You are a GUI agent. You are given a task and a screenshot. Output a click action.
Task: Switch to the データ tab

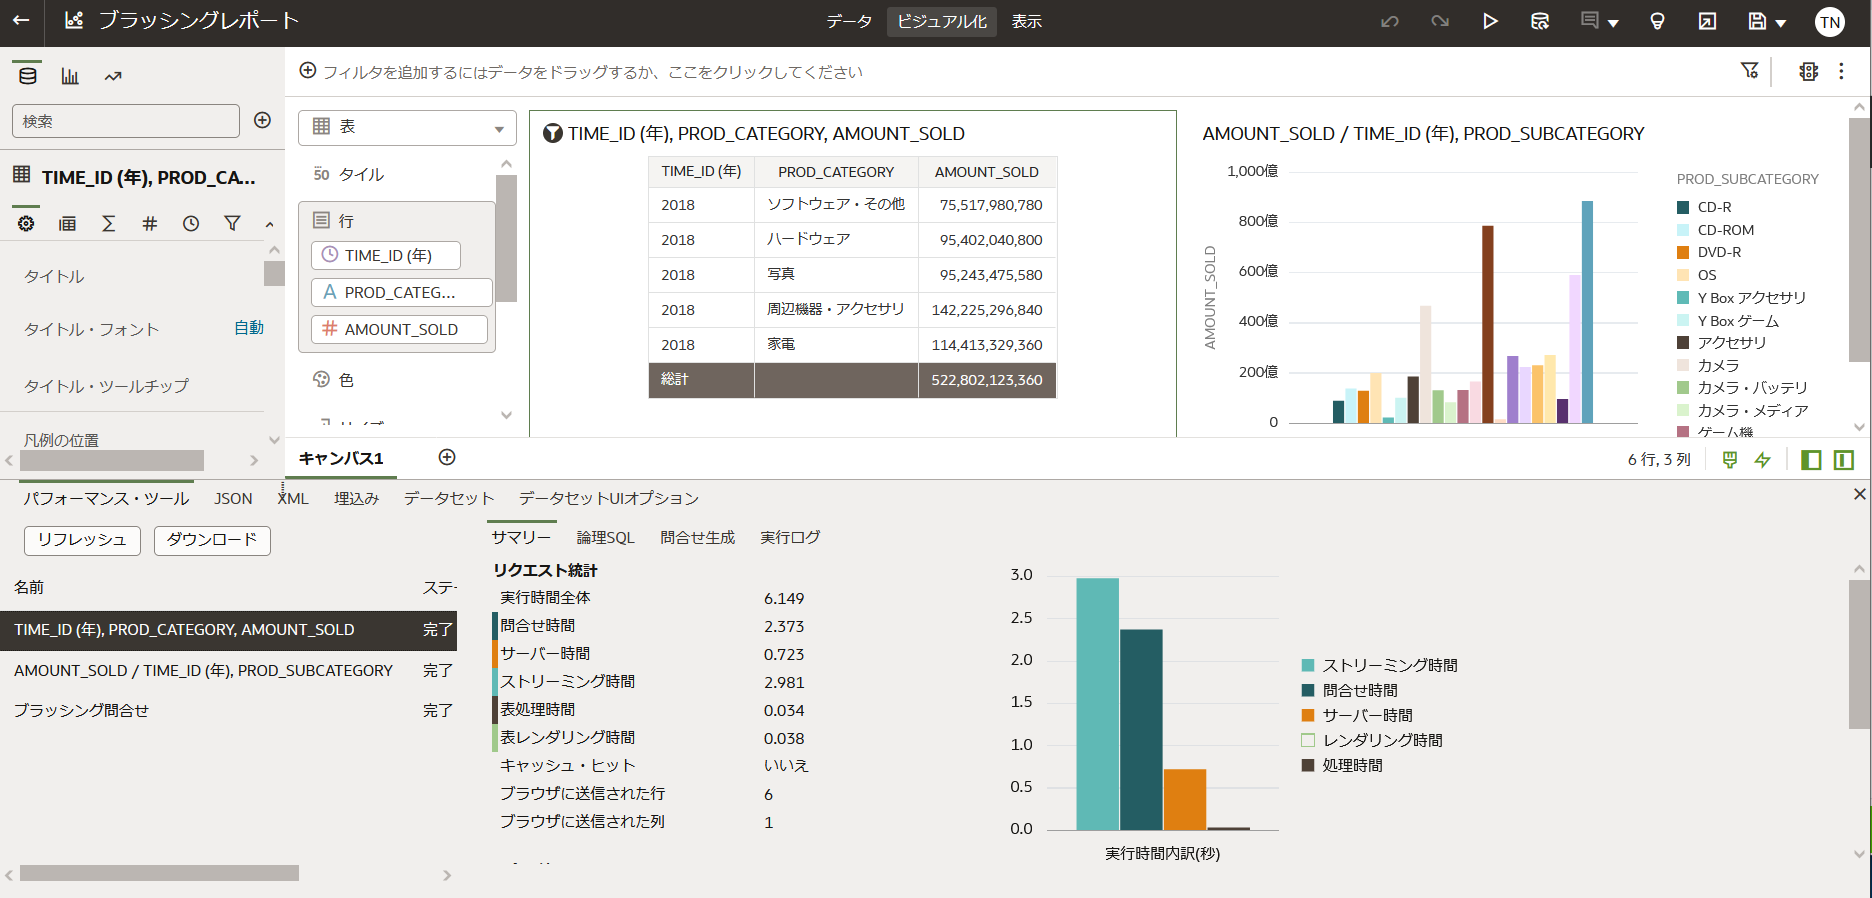pos(849,21)
